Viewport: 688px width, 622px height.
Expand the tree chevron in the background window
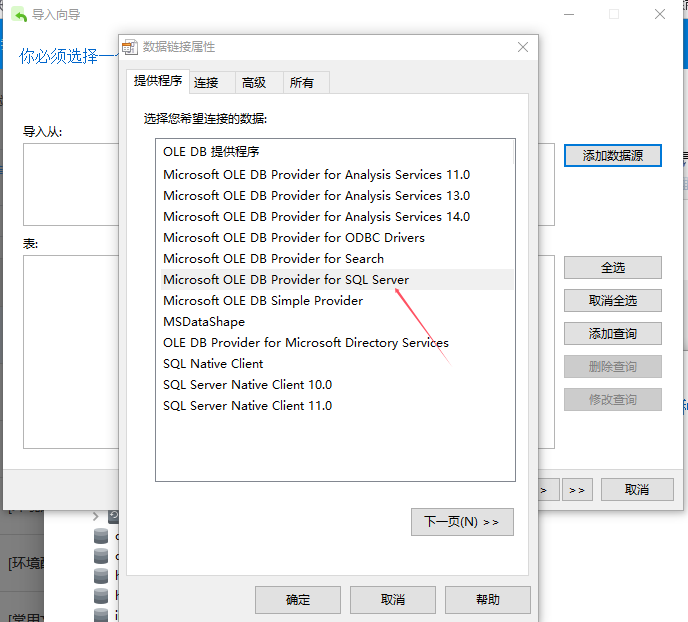(x=96, y=516)
